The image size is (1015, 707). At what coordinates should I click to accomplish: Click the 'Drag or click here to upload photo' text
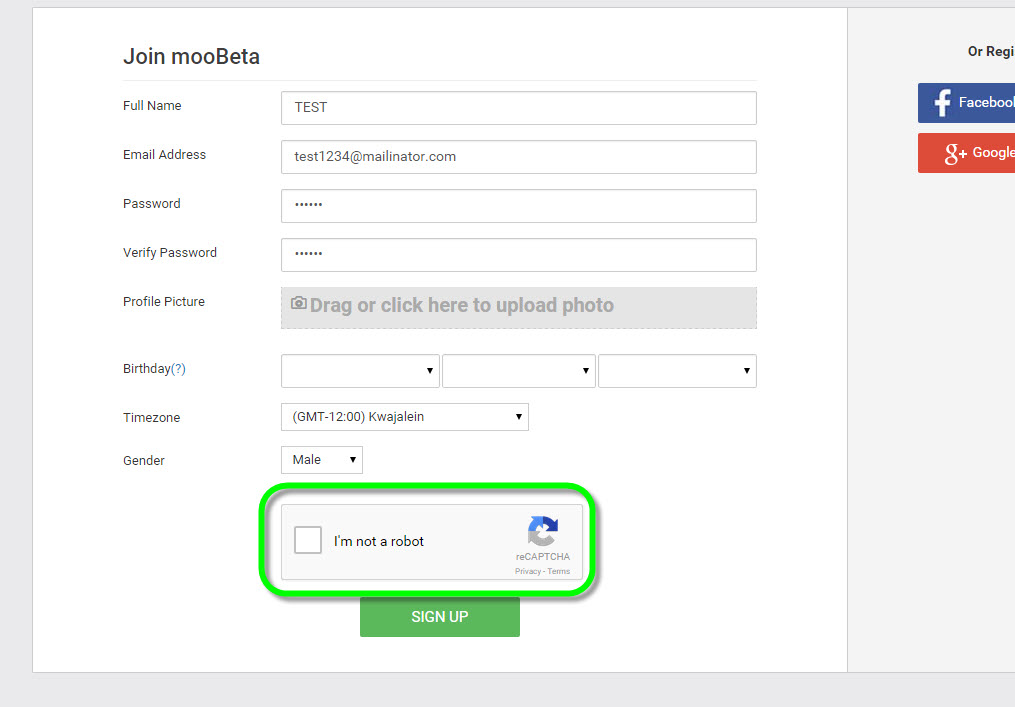click(x=461, y=306)
